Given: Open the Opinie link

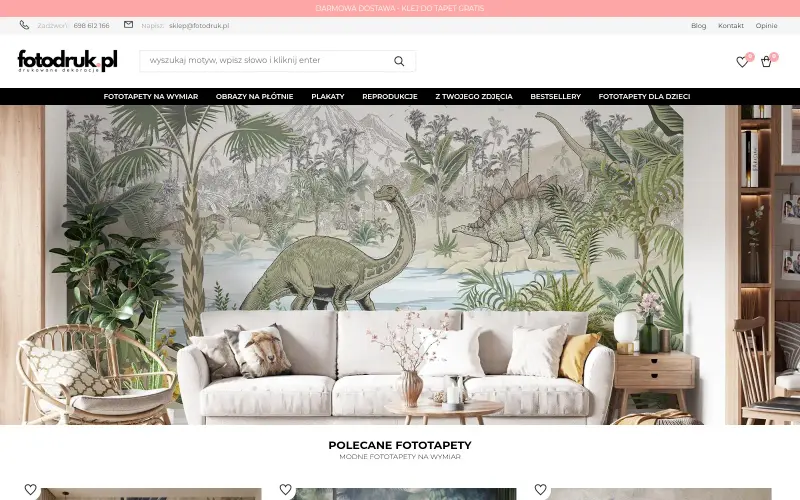Looking at the screenshot, I should 766,26.
